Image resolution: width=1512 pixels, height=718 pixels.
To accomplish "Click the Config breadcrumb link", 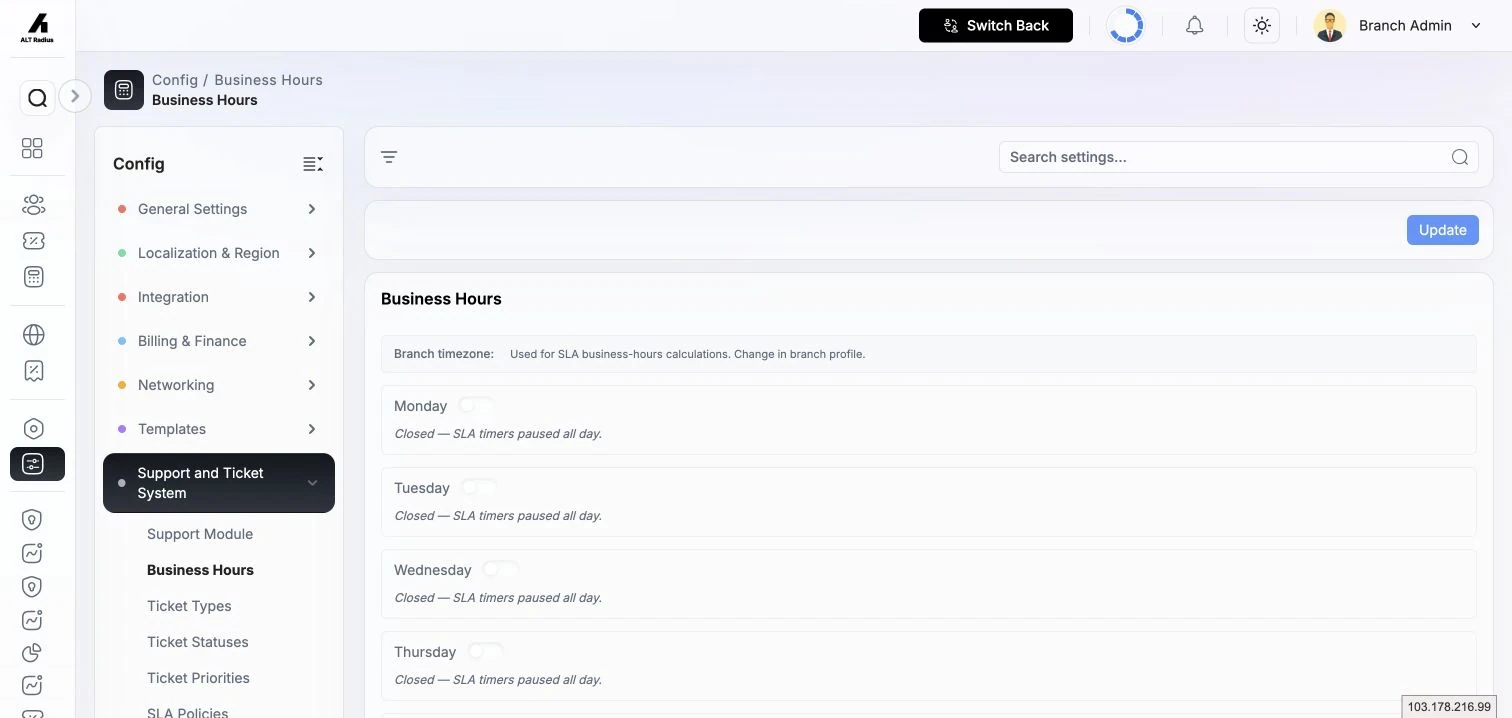I will 175,80.
